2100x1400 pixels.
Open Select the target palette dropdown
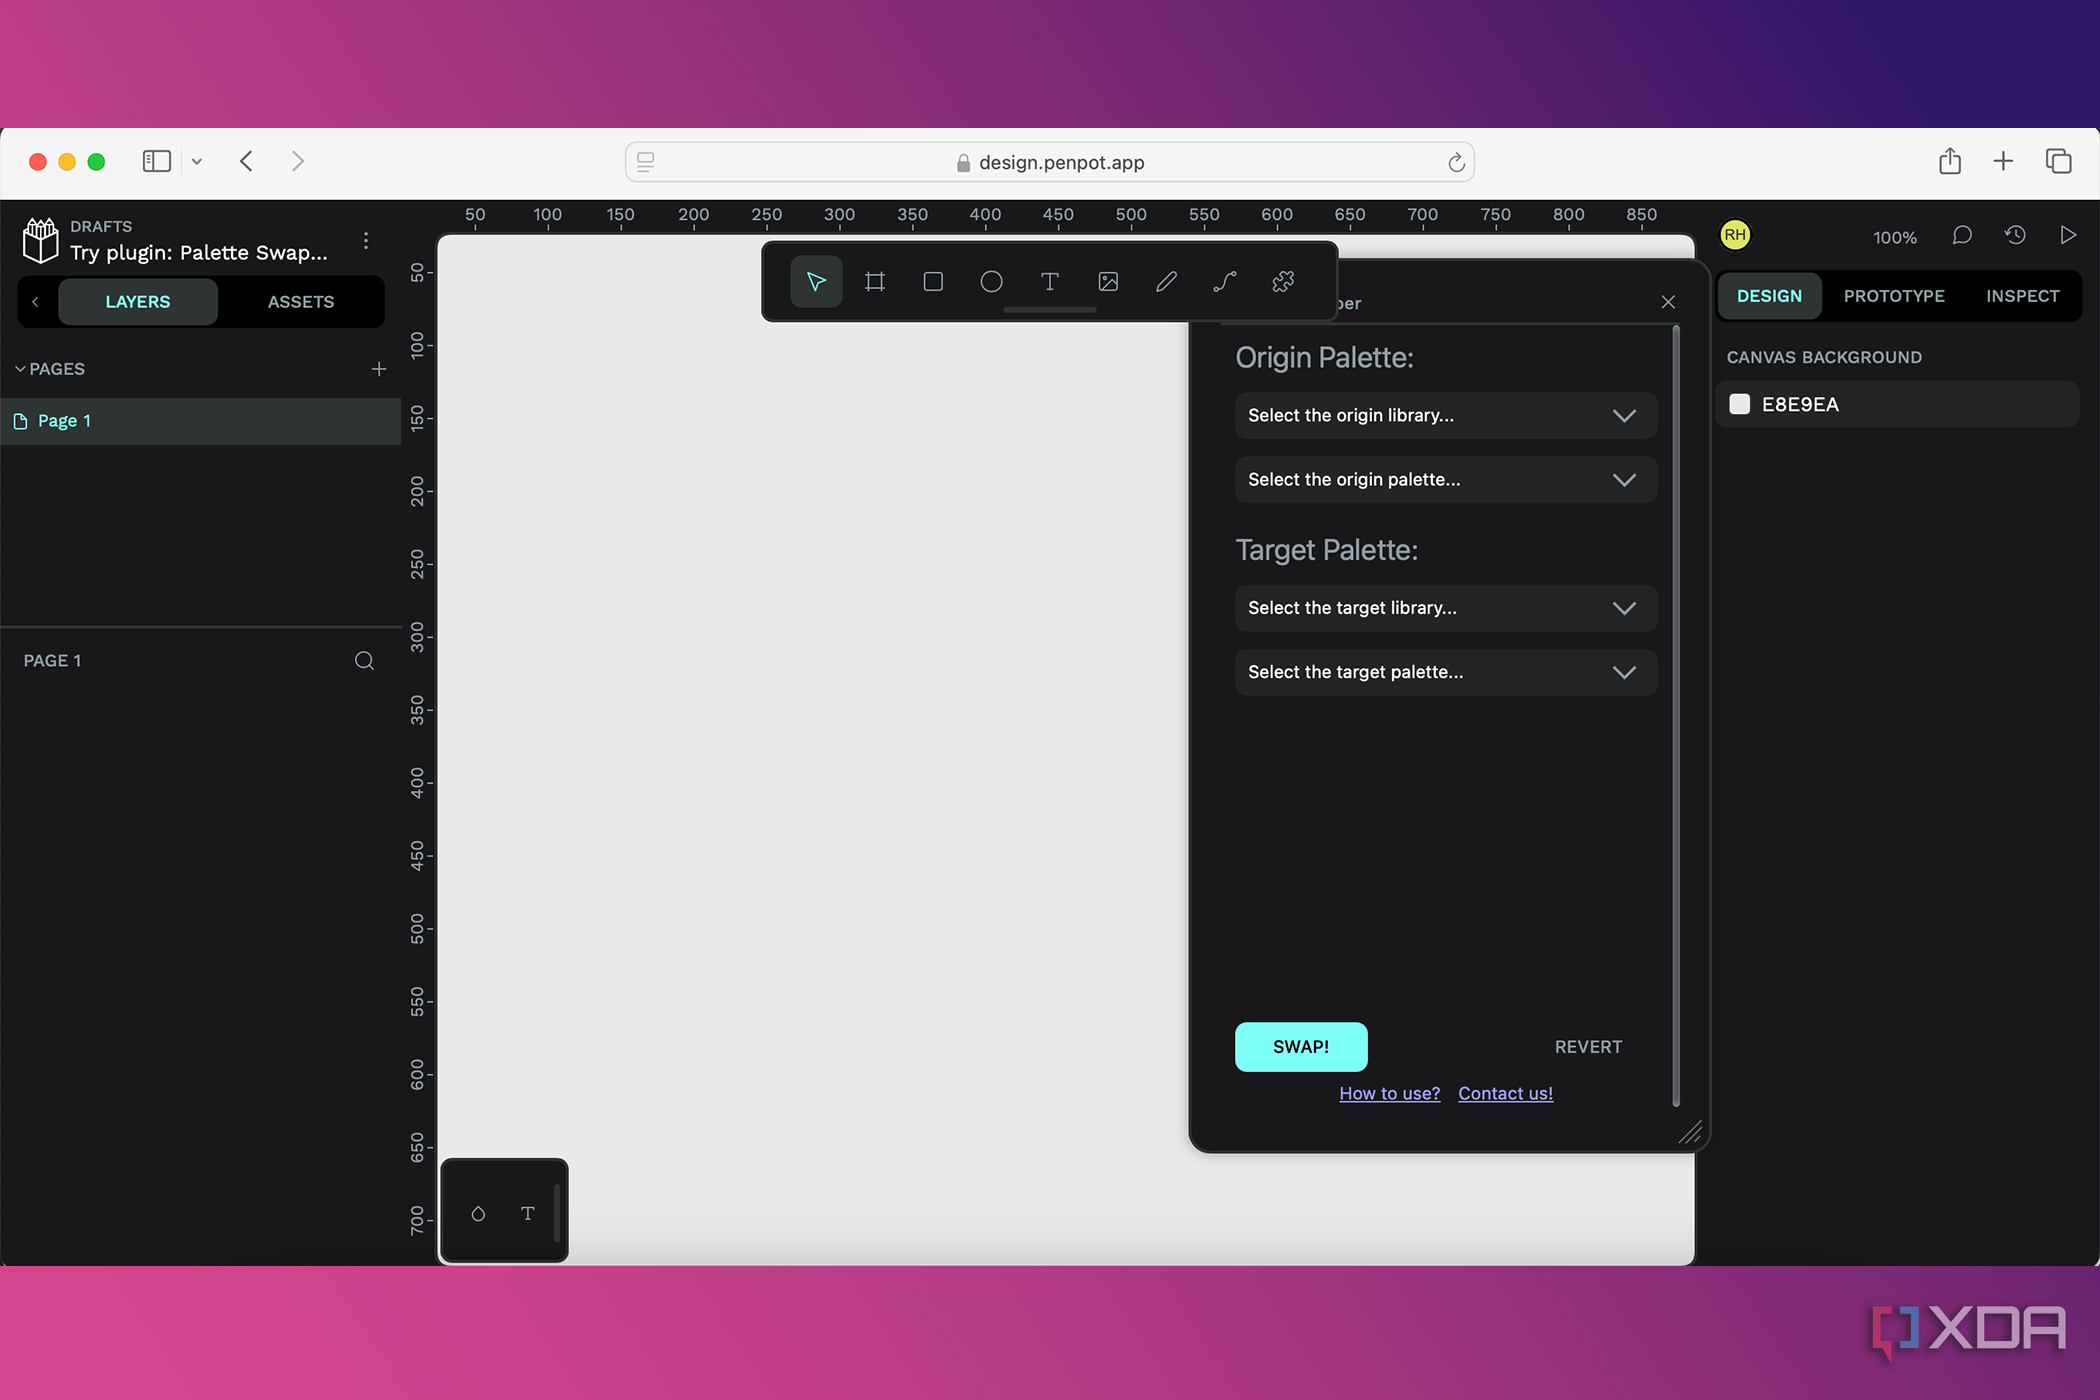[x=1446, y=672]
